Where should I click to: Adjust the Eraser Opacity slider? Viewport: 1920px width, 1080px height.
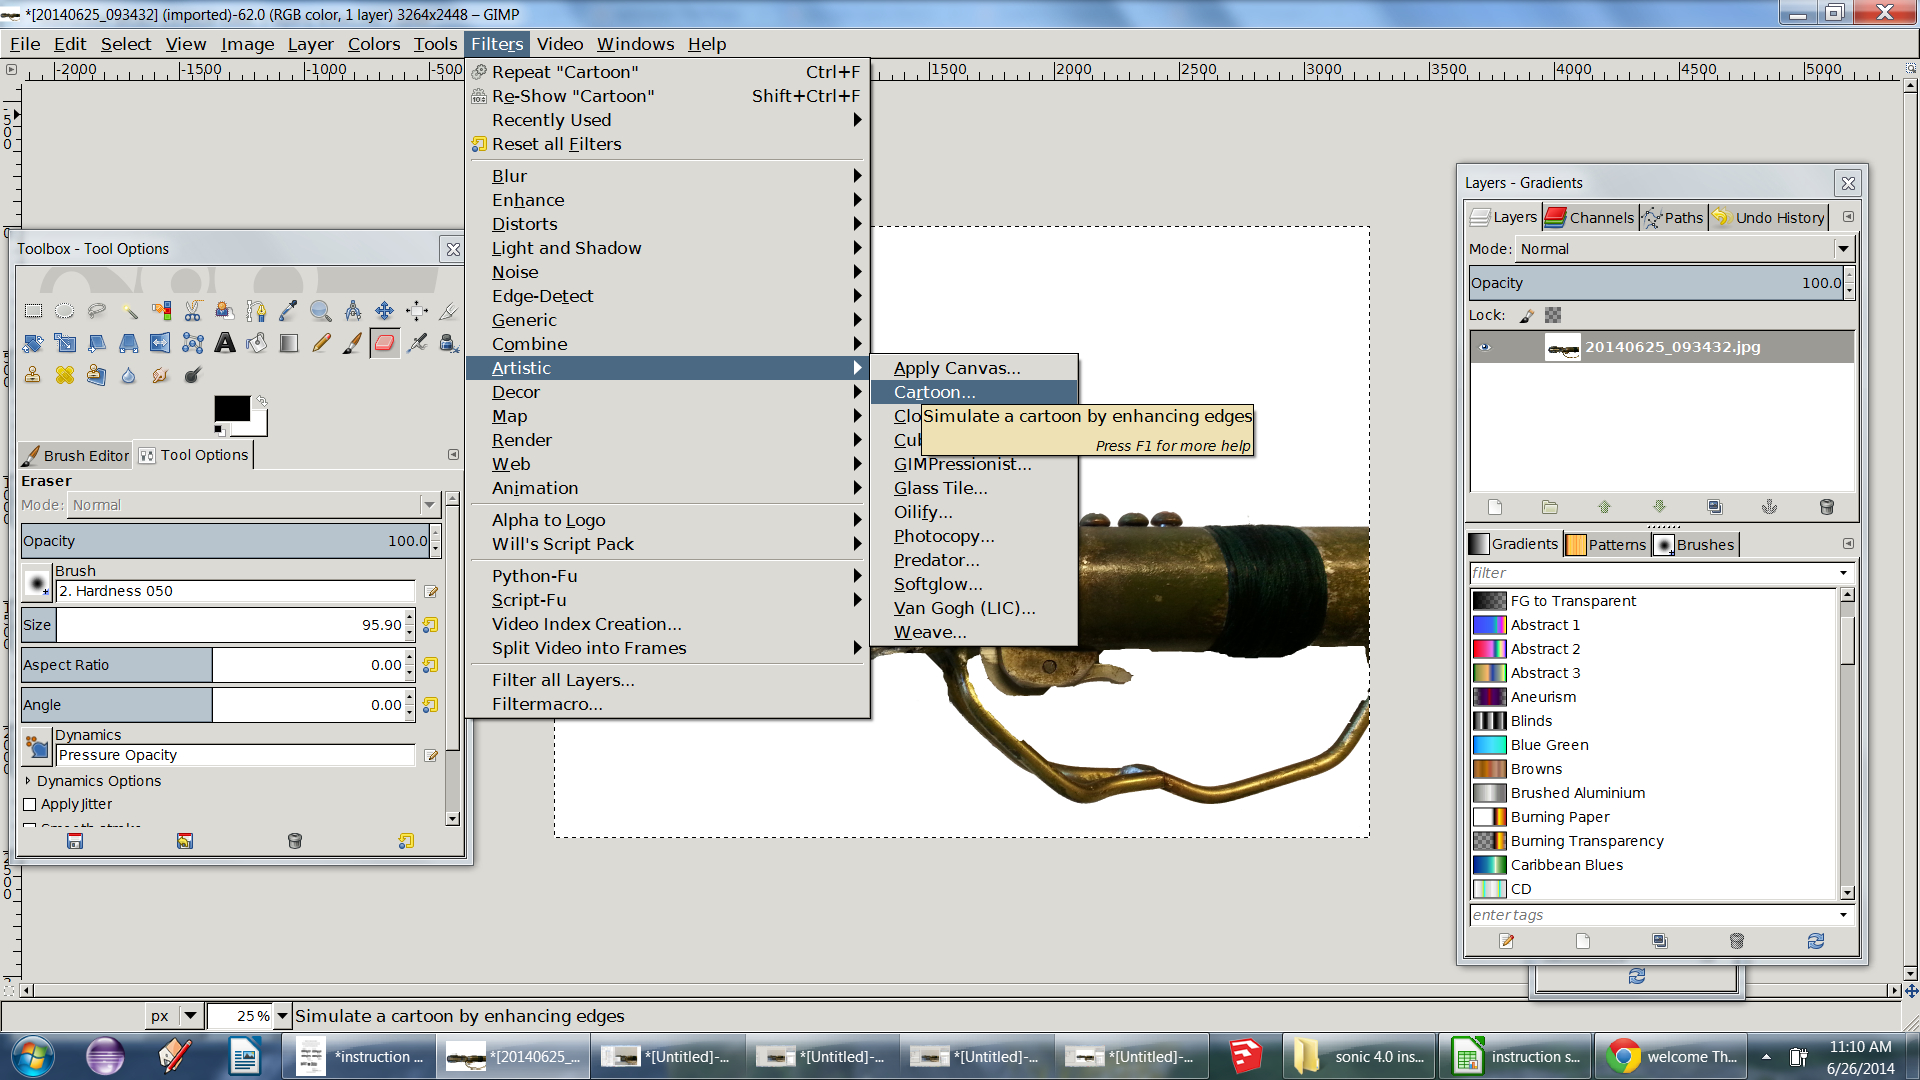pyautogui.click(x=226, y=541)
